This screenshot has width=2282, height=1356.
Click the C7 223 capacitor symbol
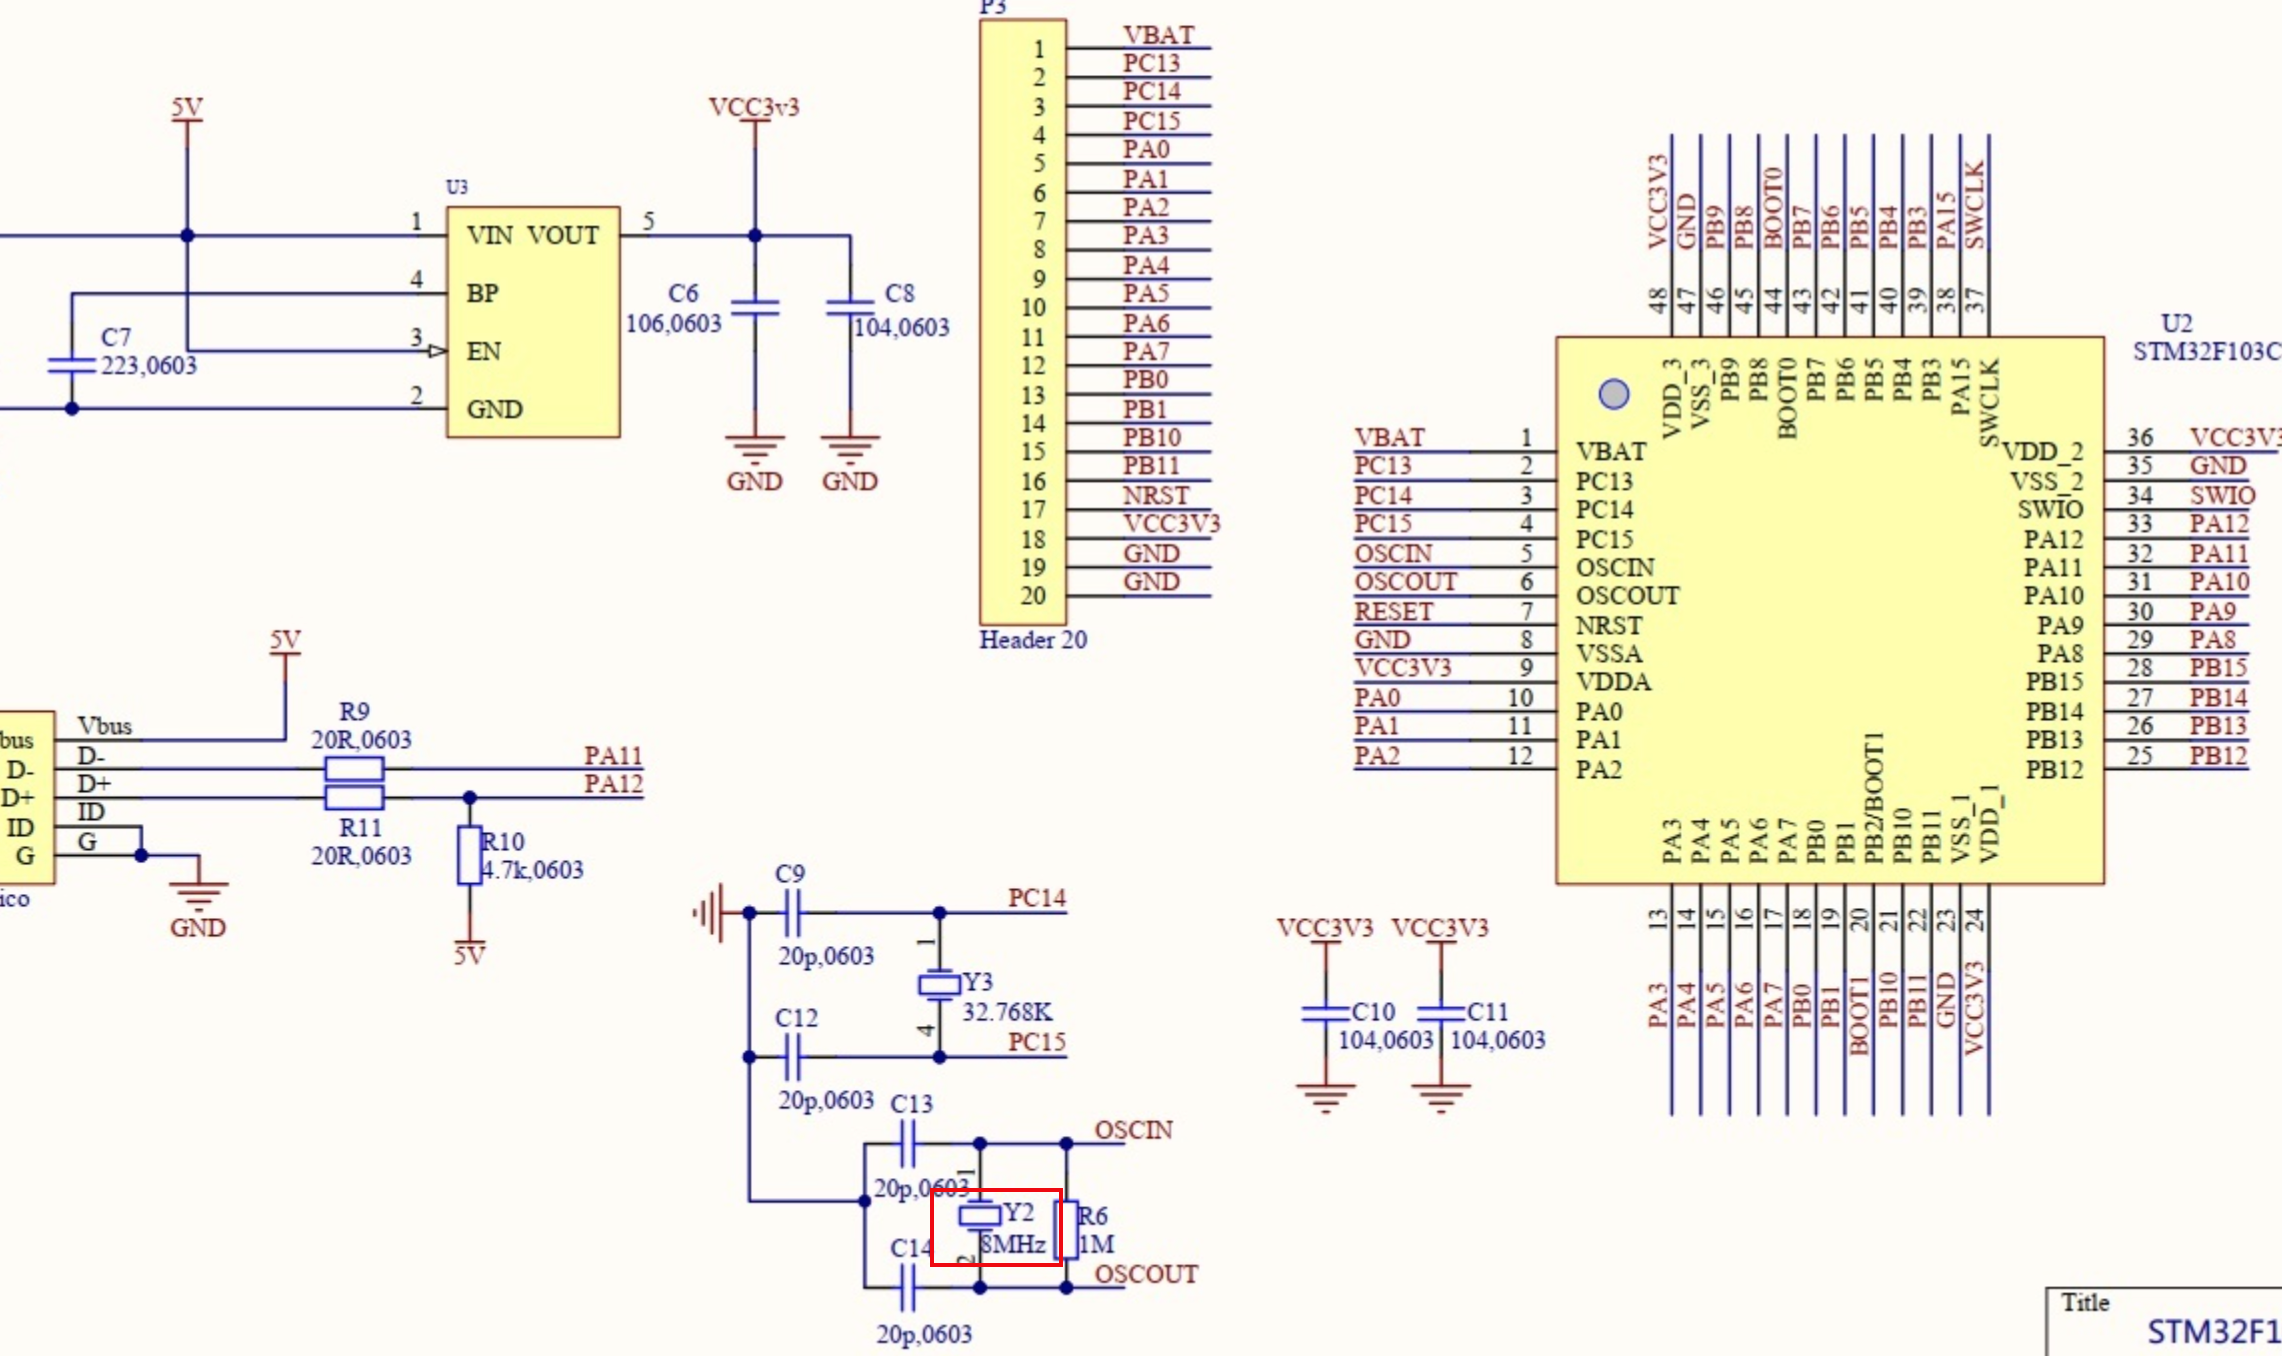[x=71, y=365]
